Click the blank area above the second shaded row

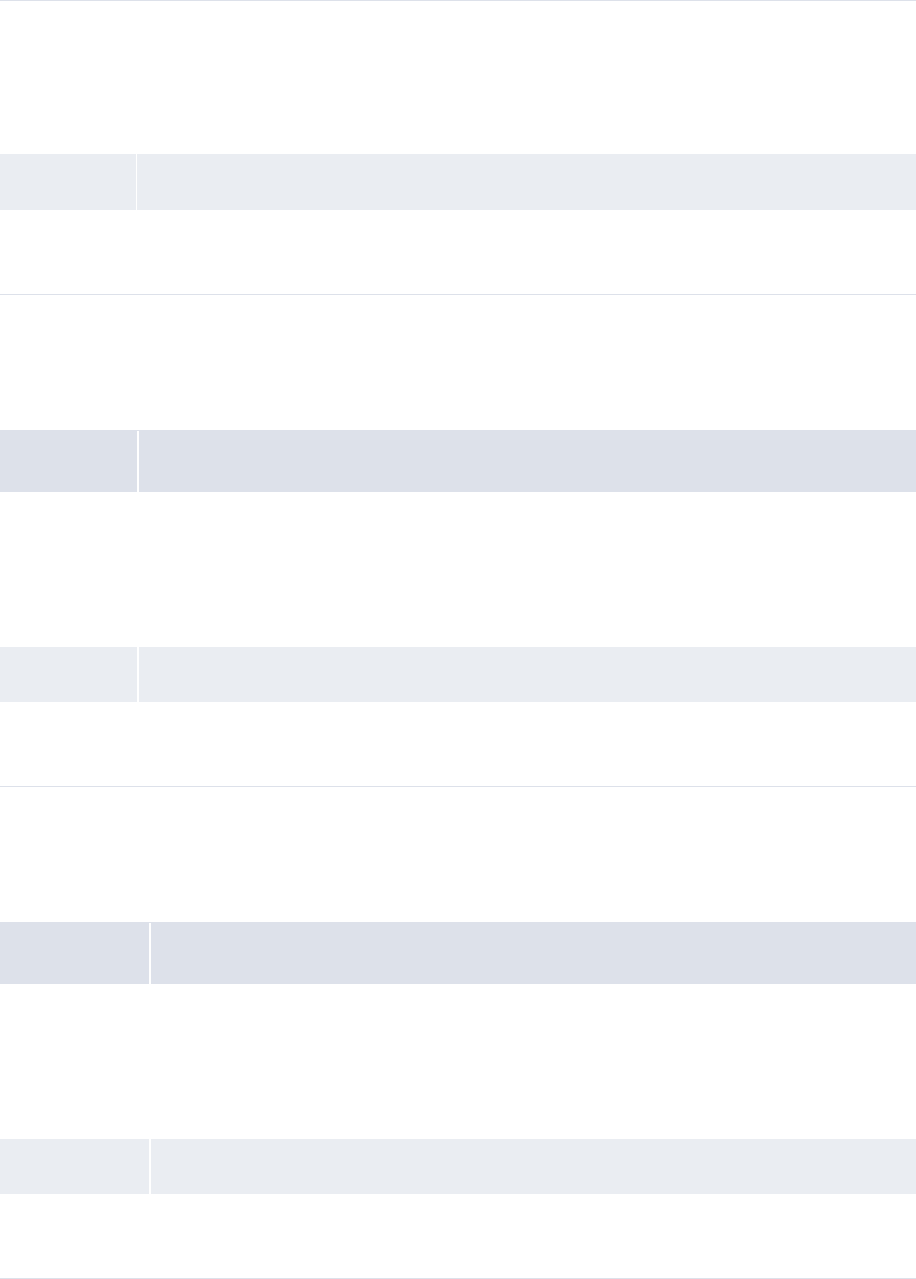[458, 362]
